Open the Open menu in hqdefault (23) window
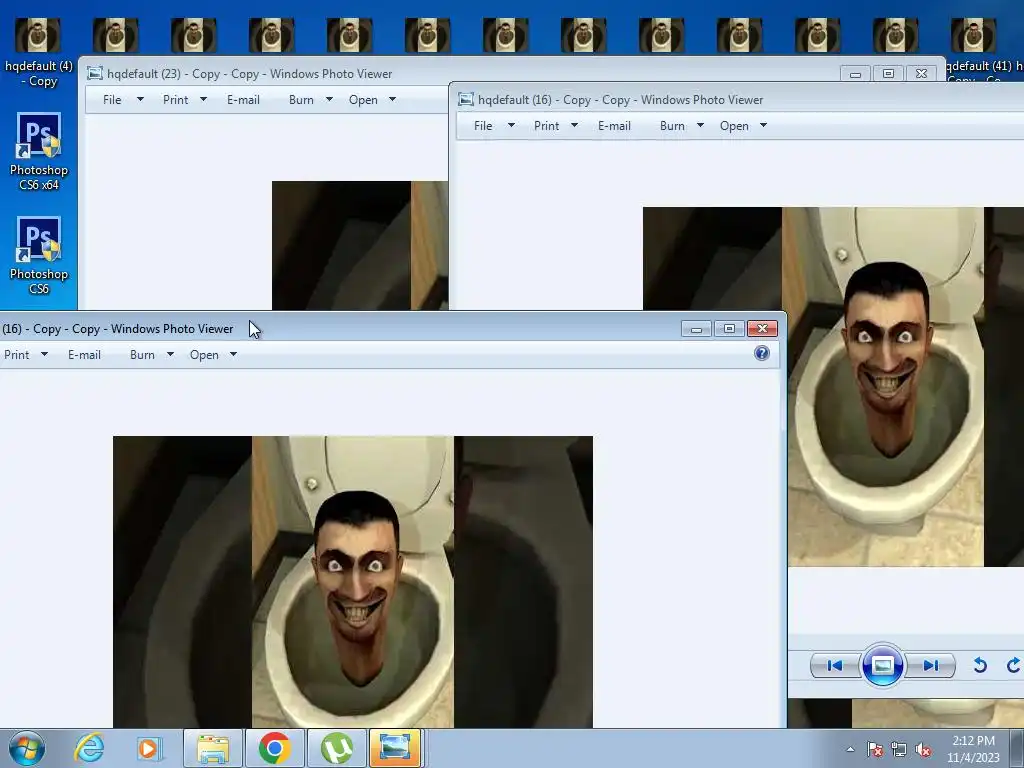The image size is (1024, 768). tap(363, 100)
